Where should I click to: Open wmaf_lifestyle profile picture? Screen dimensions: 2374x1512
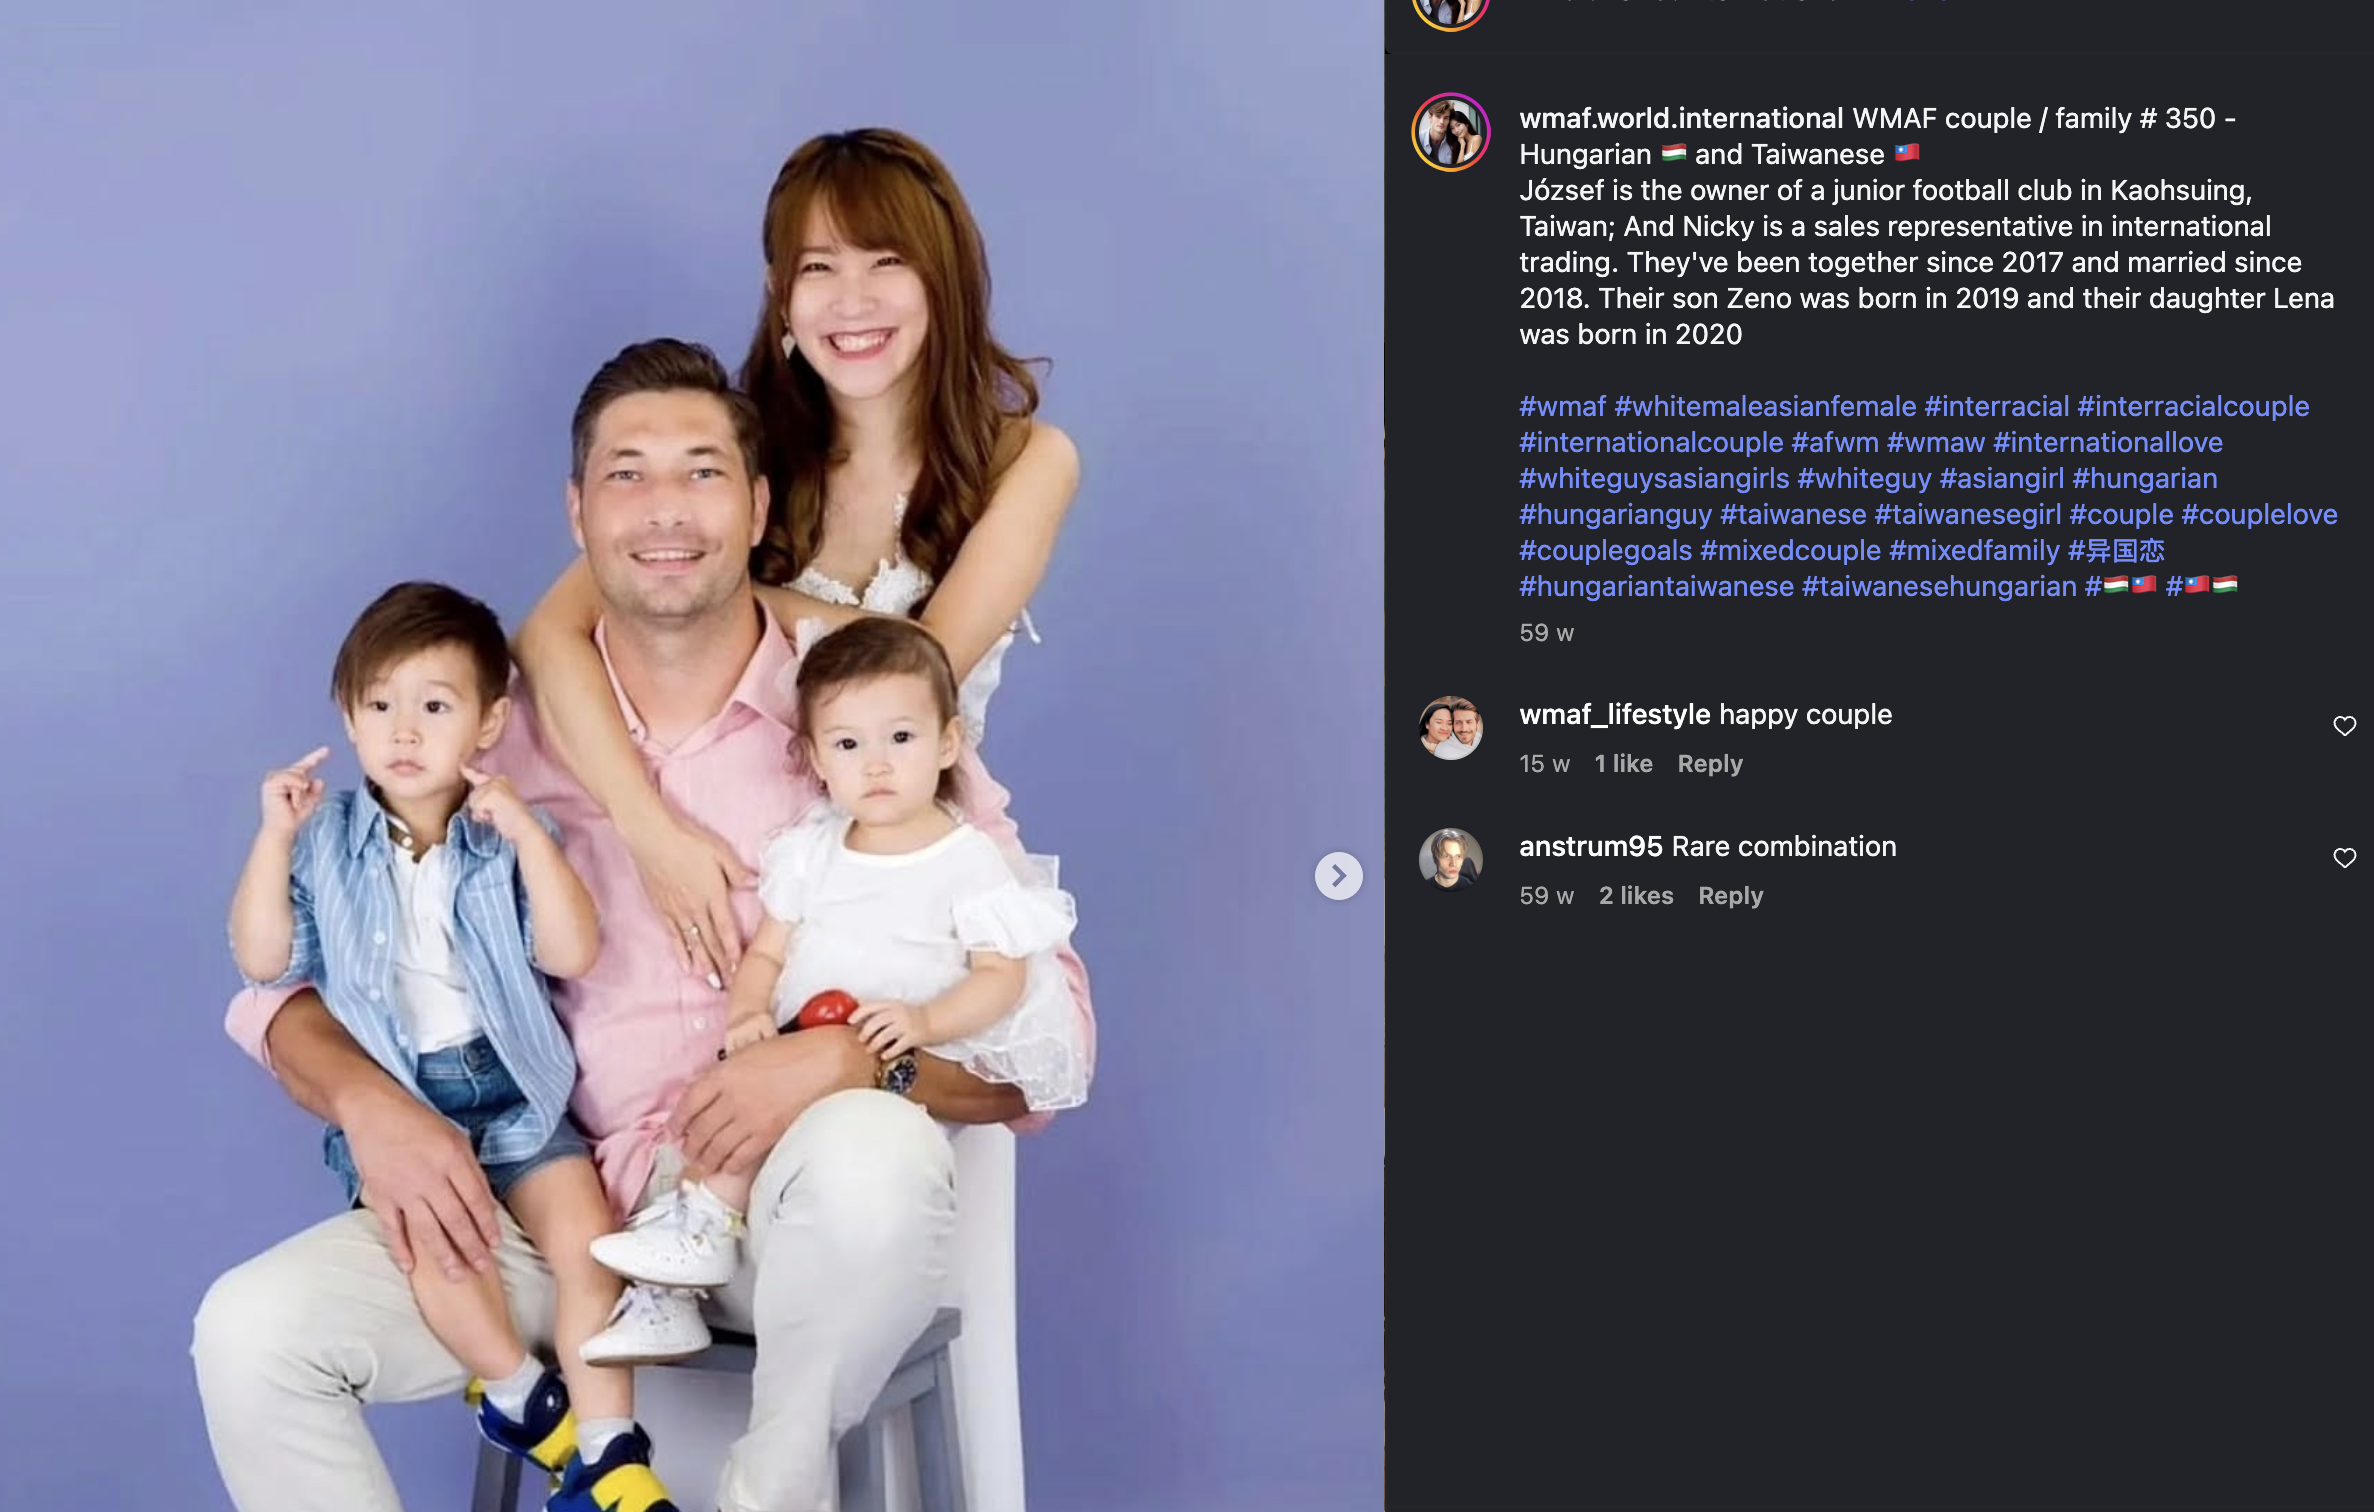tap(1451, 728)
